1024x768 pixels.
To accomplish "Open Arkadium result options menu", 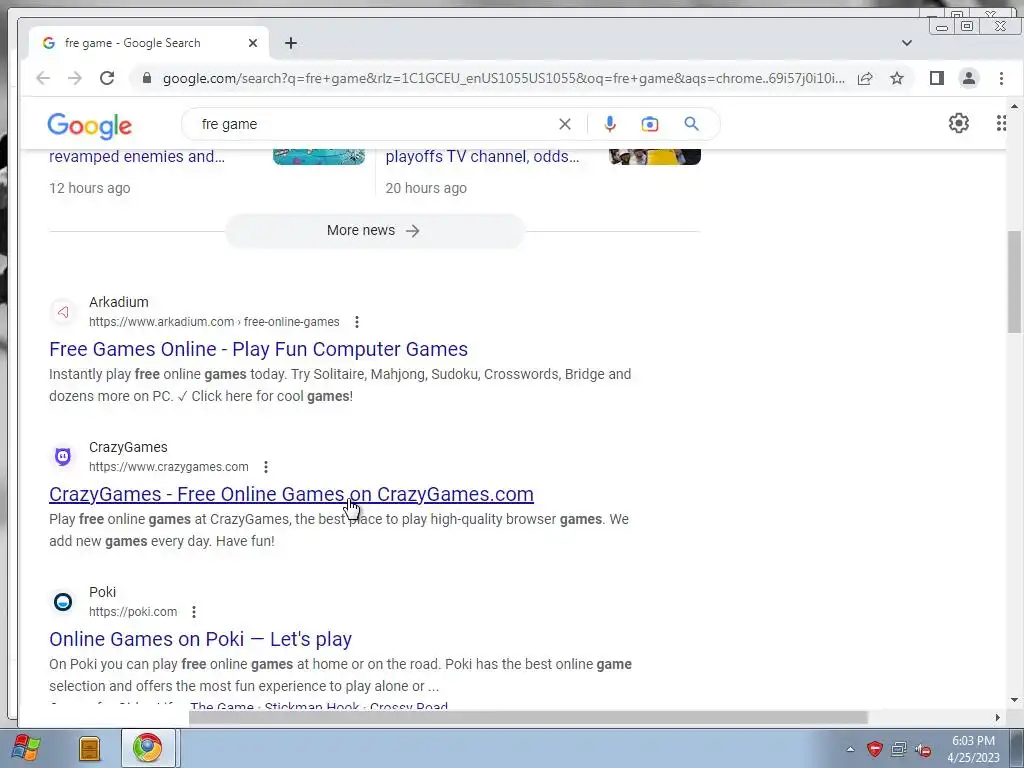I will click(357, 322).
